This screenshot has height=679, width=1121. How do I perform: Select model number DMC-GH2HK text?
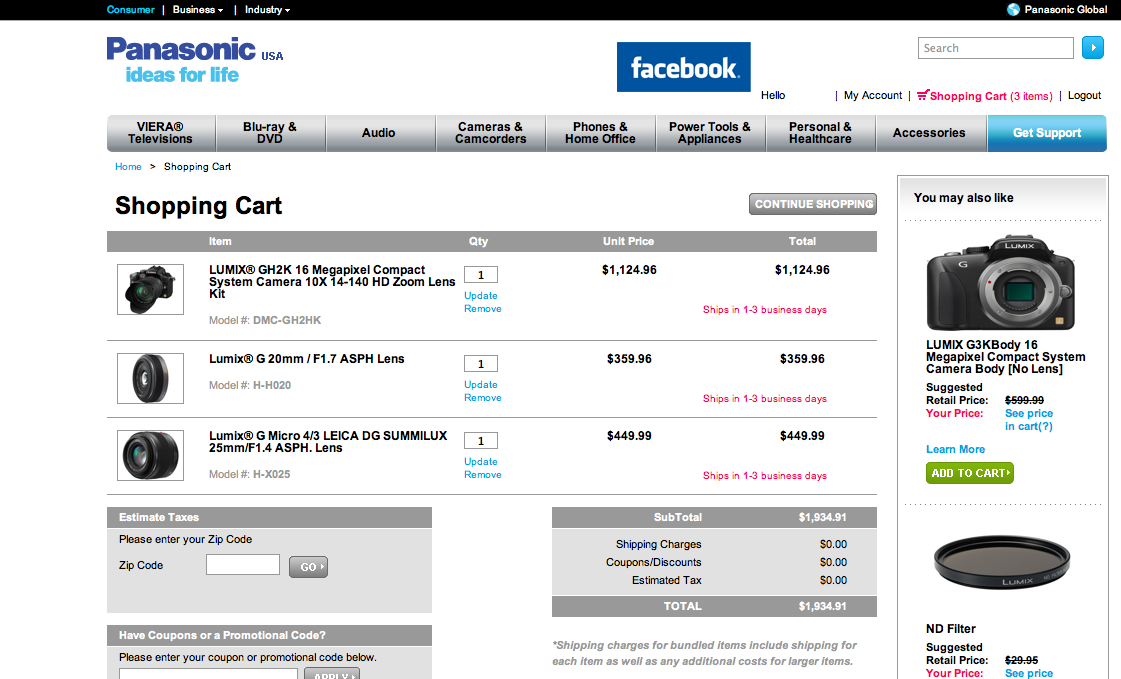(x=287, y=320)
